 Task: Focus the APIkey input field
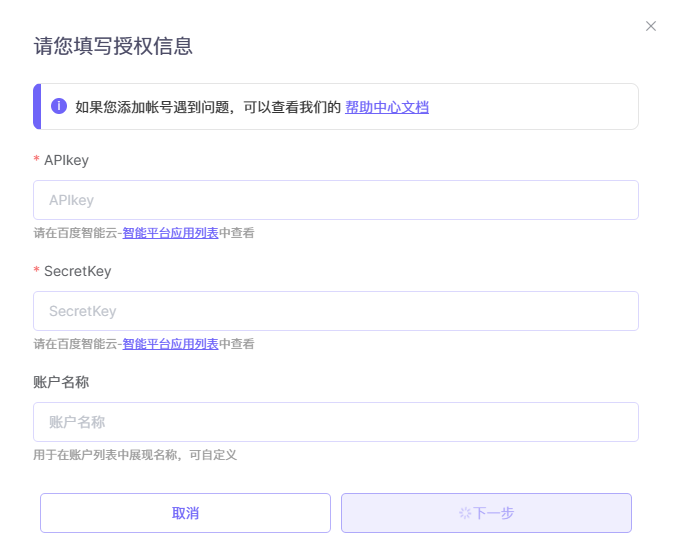(x=336, y=200)
